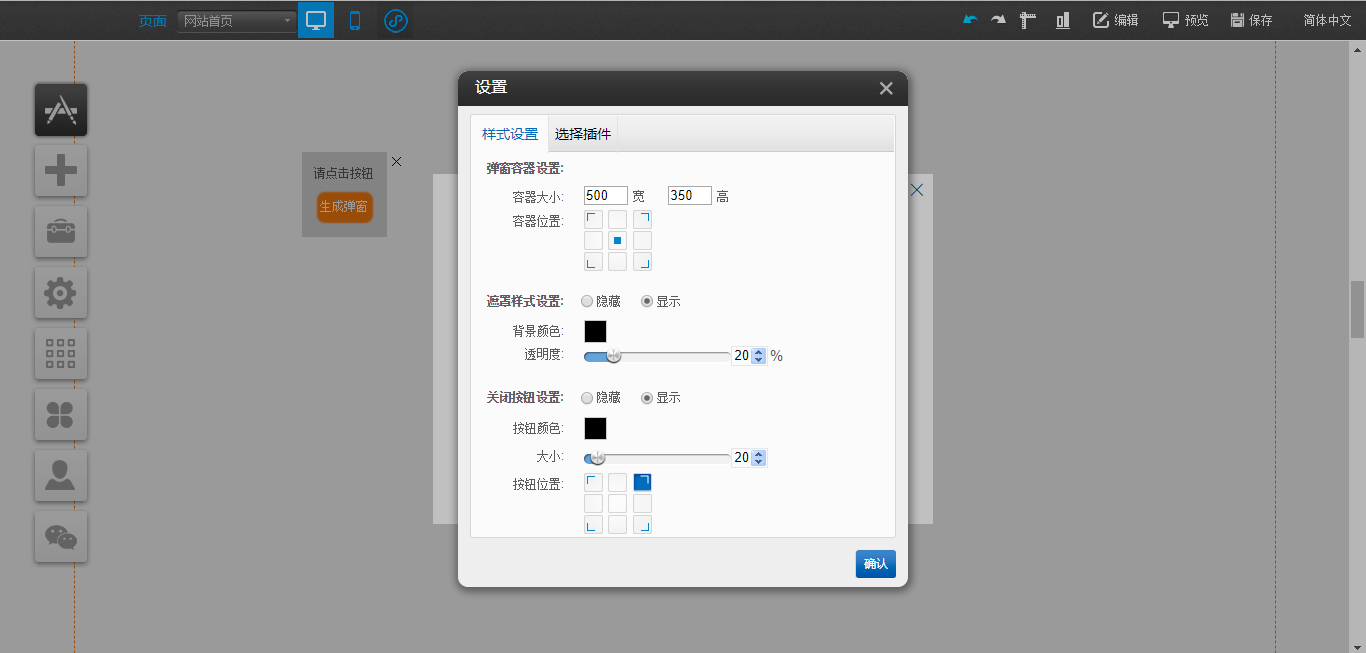
Task: Open the plus add-component sidebar icon
Action: [x=61, y=171]
